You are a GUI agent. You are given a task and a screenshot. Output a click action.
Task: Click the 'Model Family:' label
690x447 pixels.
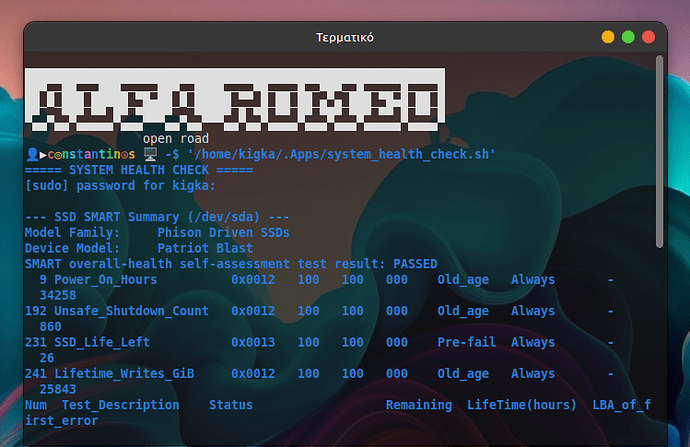[72, 232]
